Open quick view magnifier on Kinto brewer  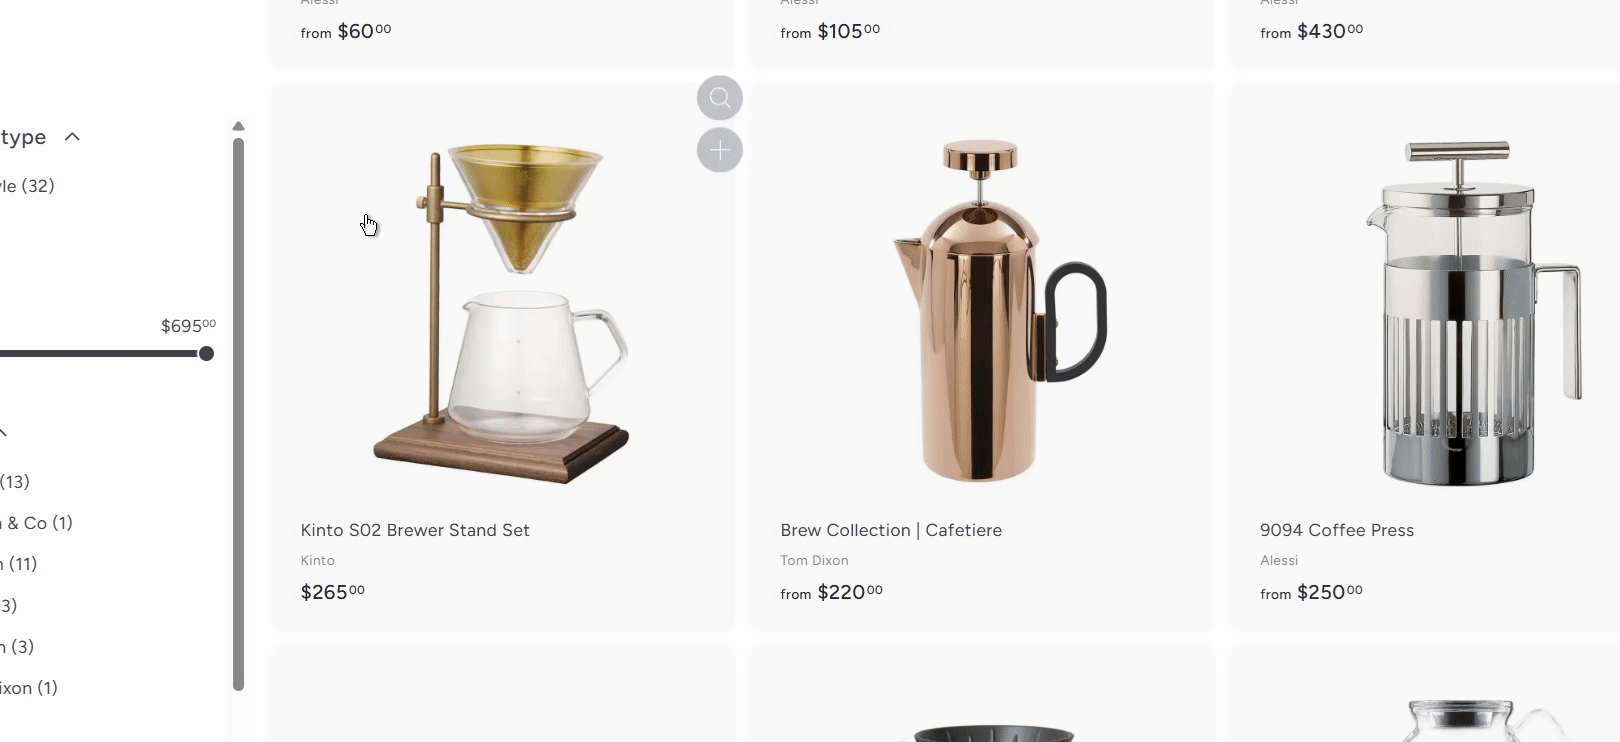(720, 98)
